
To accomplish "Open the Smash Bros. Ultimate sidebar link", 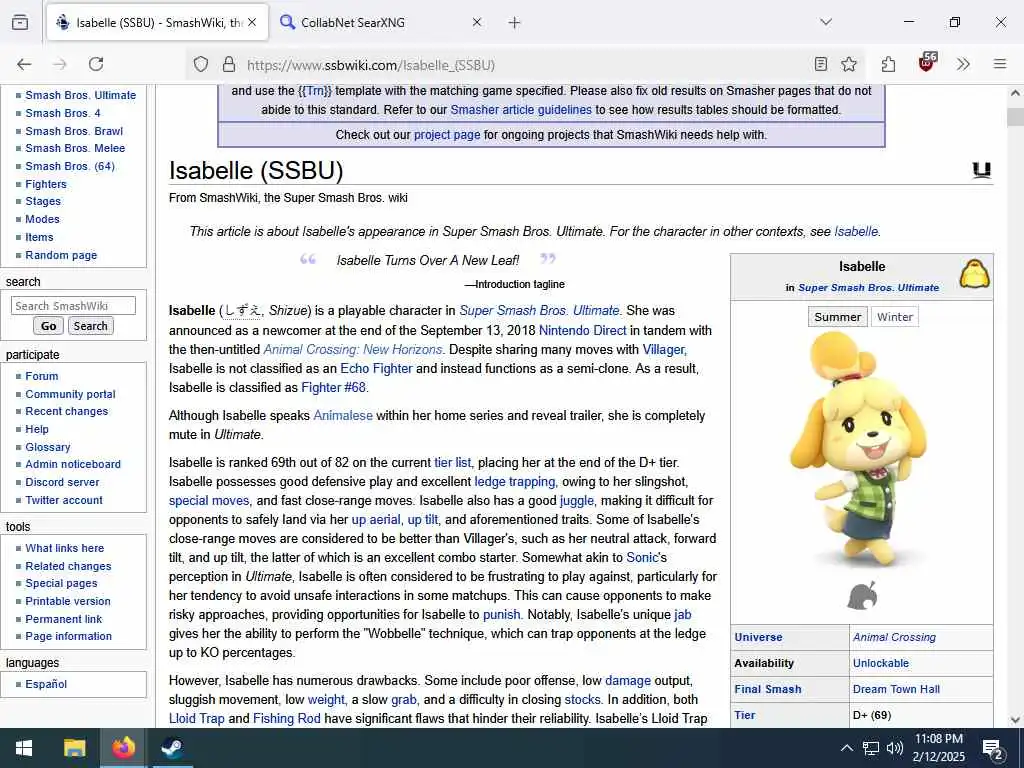I will click(x=81, y=95).
